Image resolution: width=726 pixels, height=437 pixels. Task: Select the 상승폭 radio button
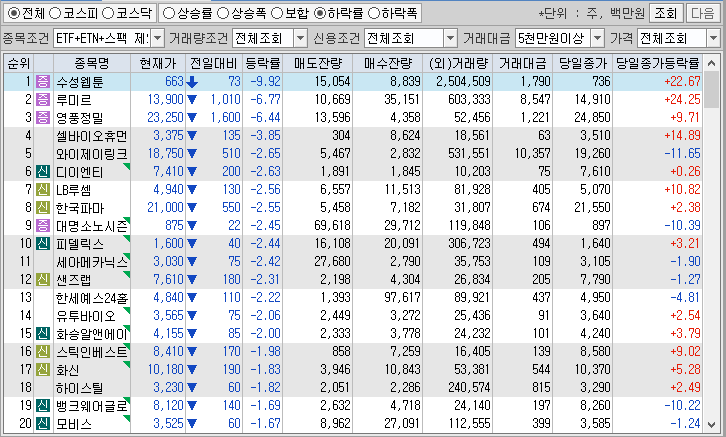223,13
